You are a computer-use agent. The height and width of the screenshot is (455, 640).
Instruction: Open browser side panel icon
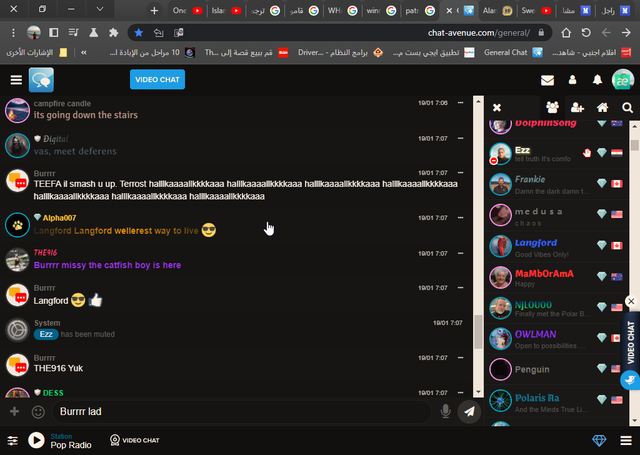(53, 33)
